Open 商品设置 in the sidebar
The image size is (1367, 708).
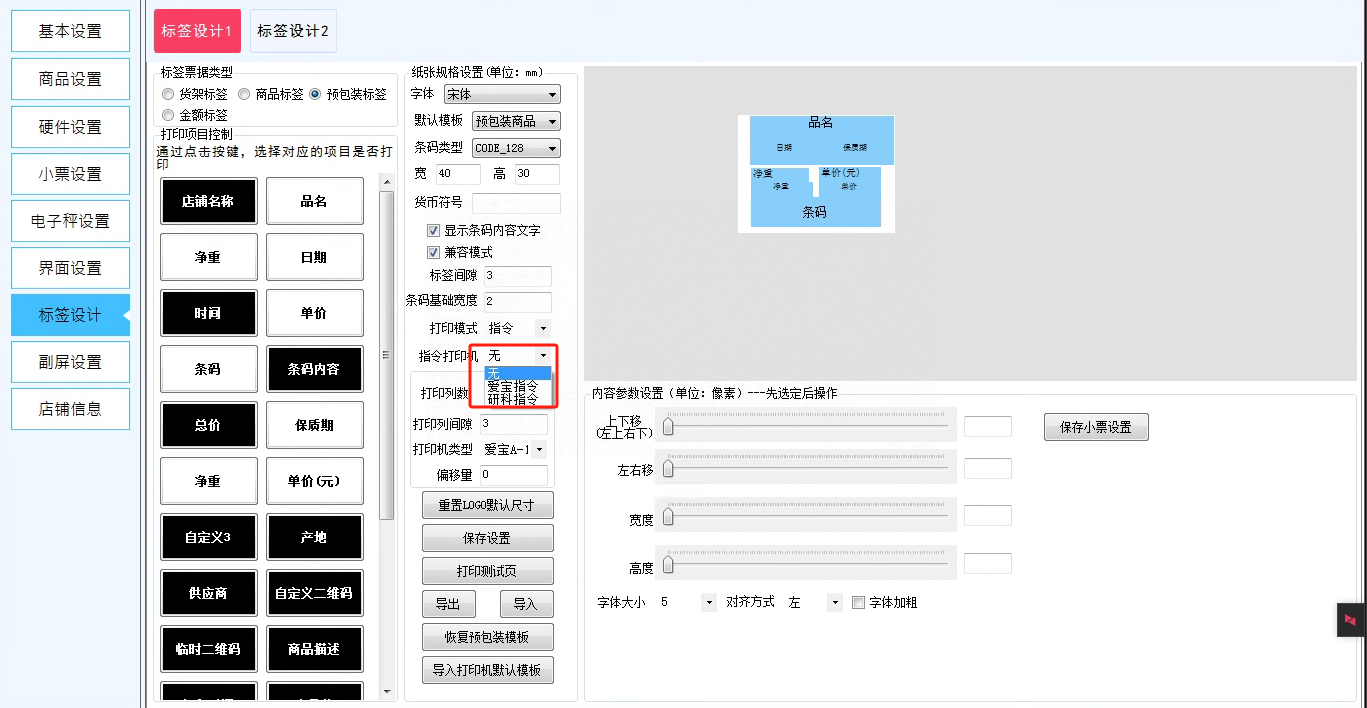pyautogui.click(x=70, y=79)
